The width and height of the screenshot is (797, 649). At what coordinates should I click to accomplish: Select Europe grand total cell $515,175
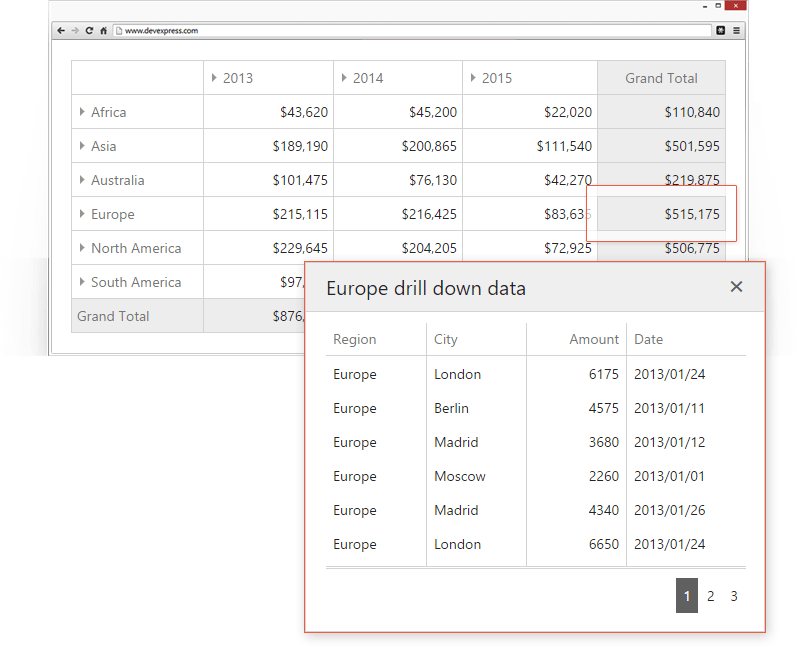[661, 214]
